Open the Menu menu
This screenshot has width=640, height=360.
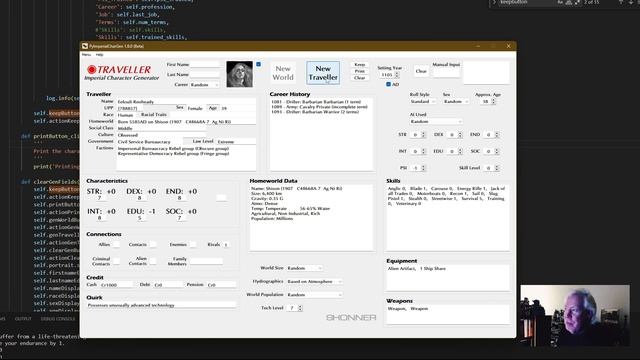(86, 54)
